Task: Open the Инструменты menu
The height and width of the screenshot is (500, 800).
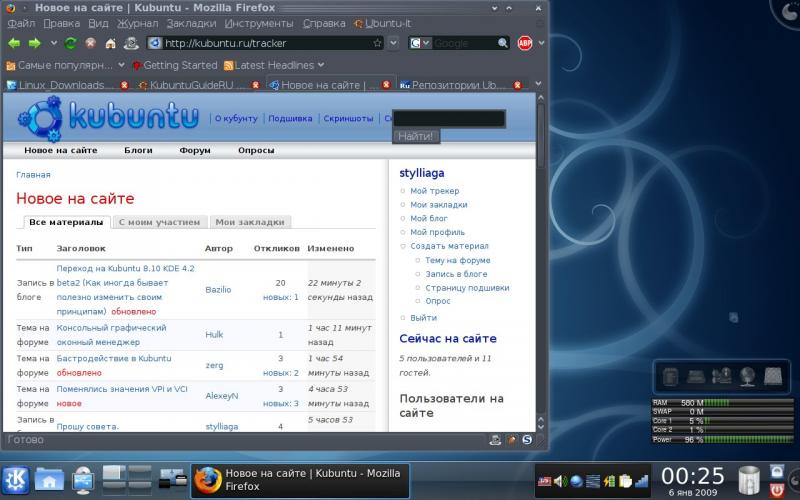Action: (x=259, y=23)
